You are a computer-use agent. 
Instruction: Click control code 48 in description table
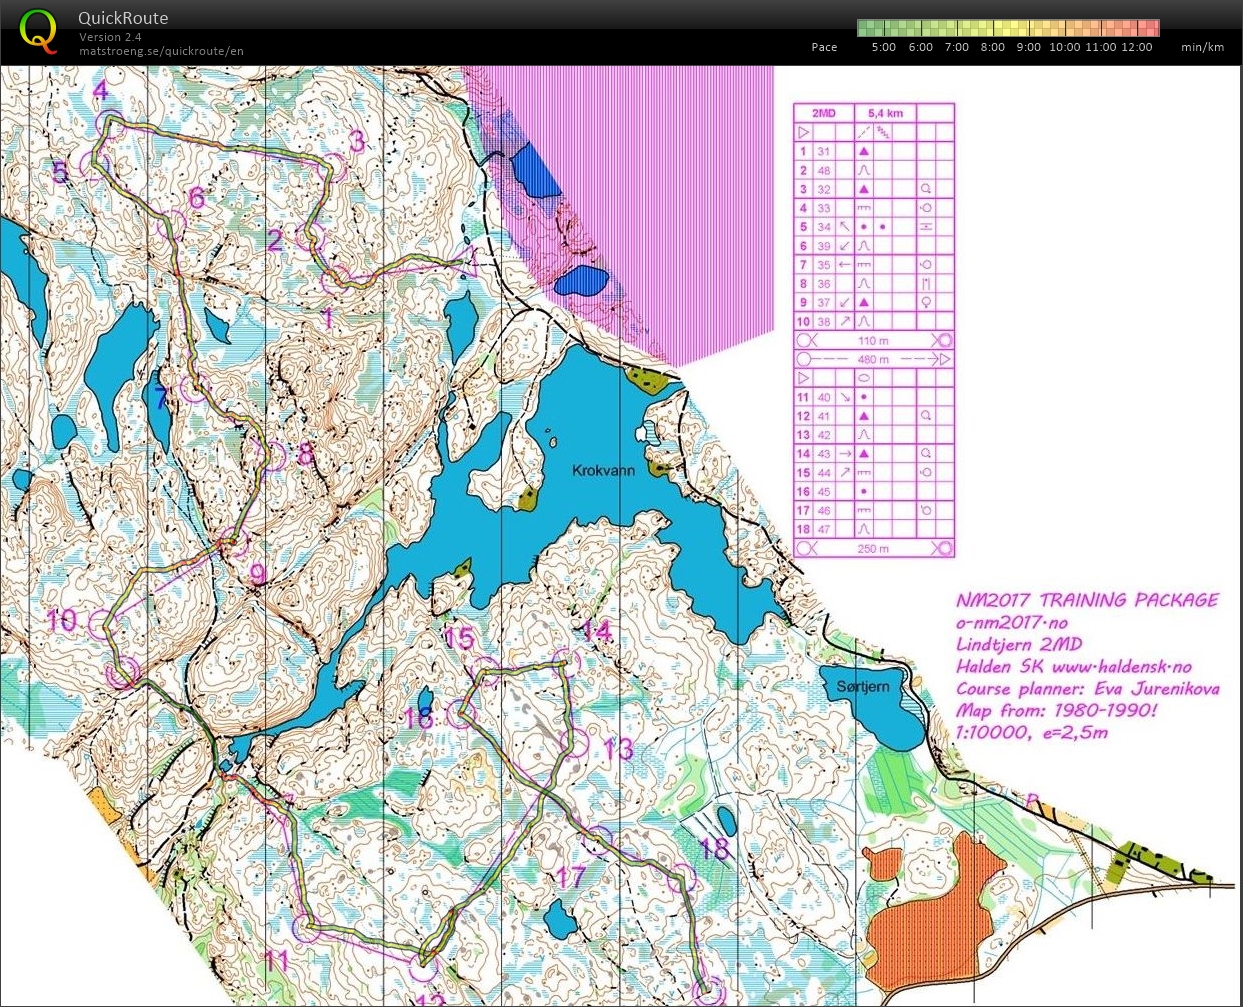[x=824, y=170]
